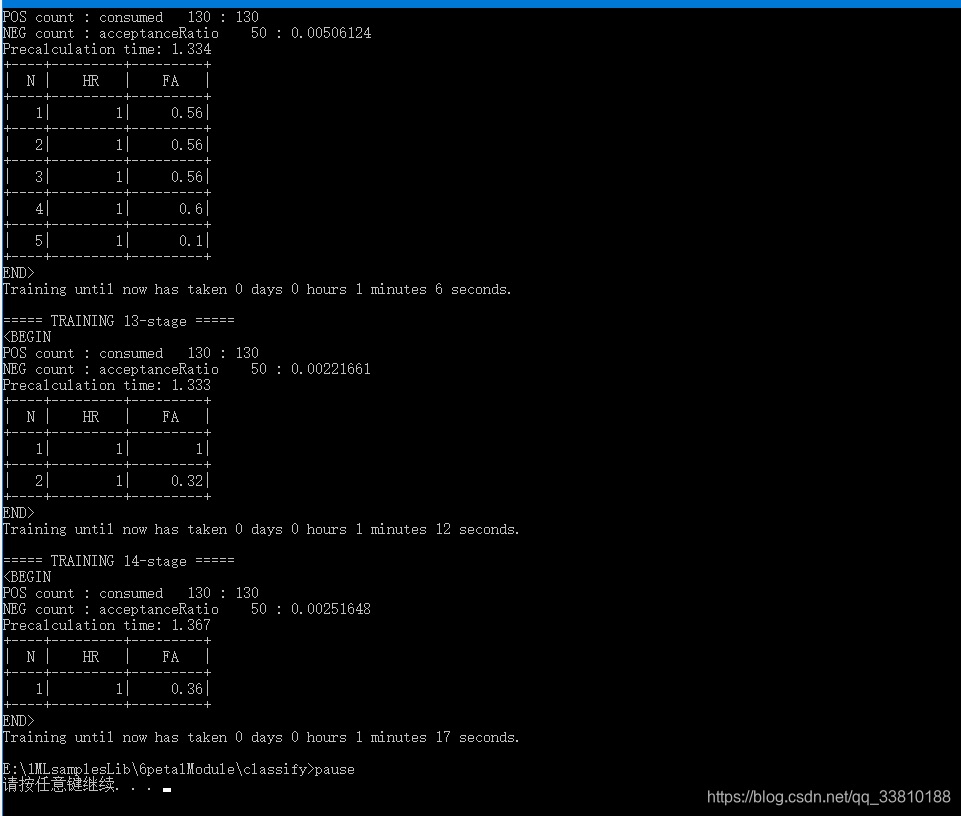Select the '===== TRAINING 13-stage =====' header
The height and width of the screenshot is (816, 961).
119,321
